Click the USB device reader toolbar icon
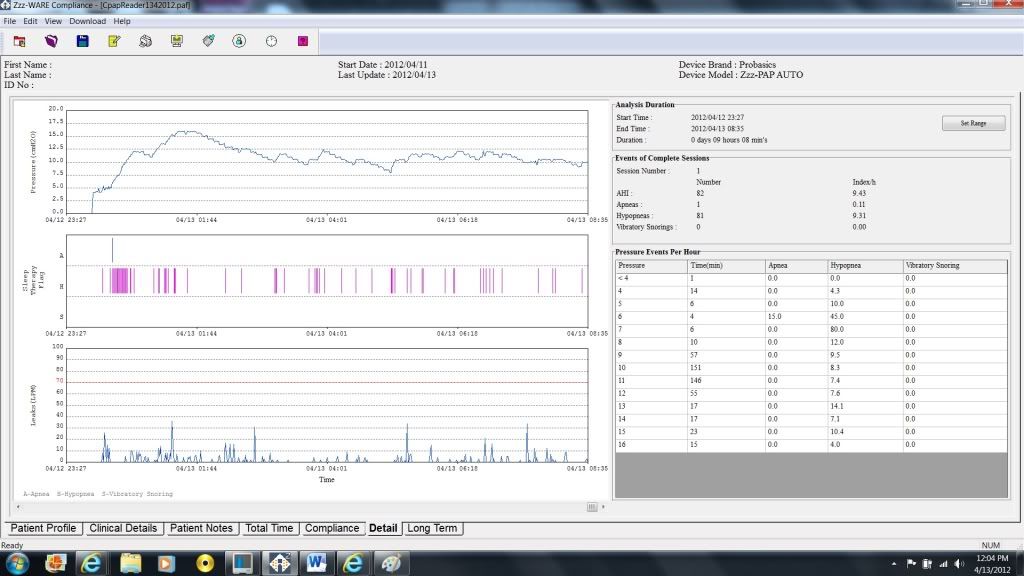This screenshot has width=1024, height=576. tap(208, 41)
